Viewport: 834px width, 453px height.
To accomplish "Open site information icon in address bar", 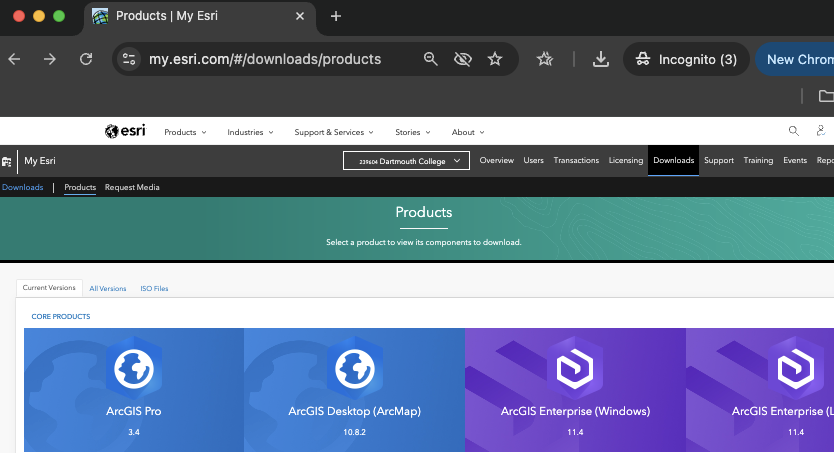I will (129, 59).
